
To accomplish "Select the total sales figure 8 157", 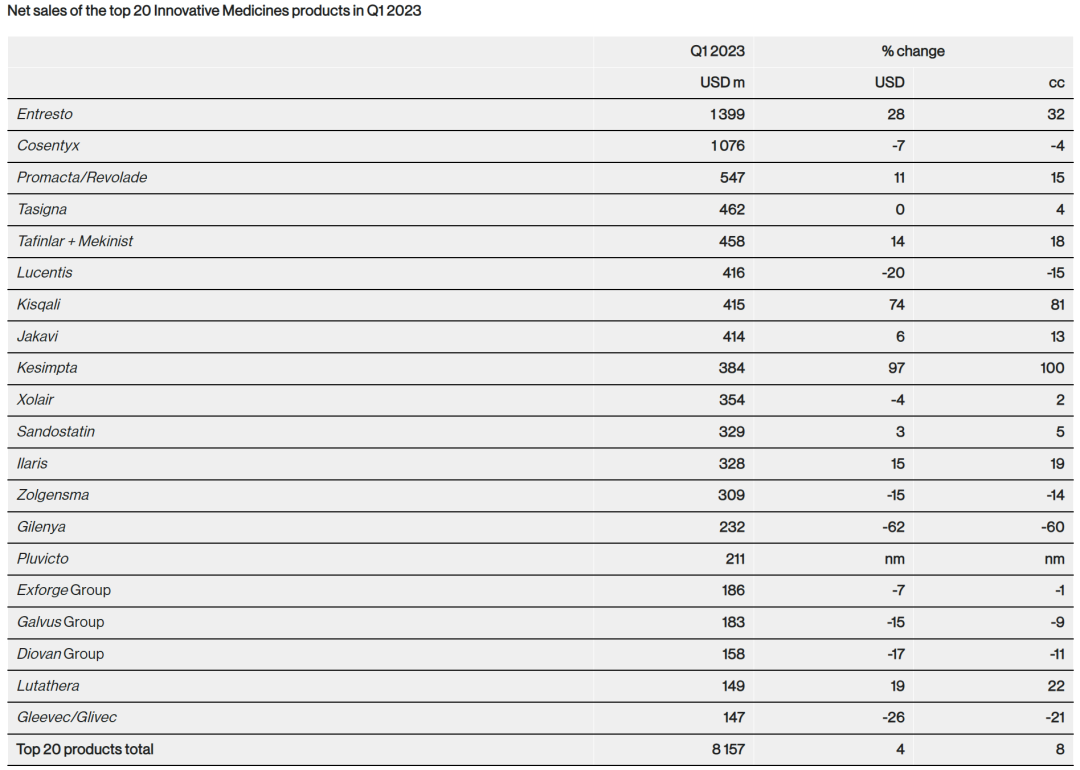I will (x=728, y=749).
